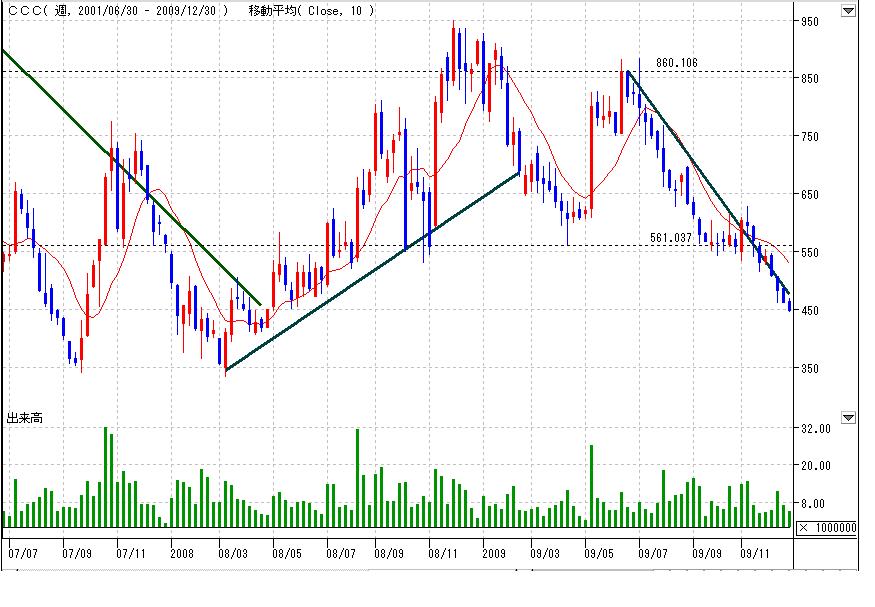Open the volume panel dropdown arrow
The height and width of the screenshot is (607, 875).
click(848, 417)
